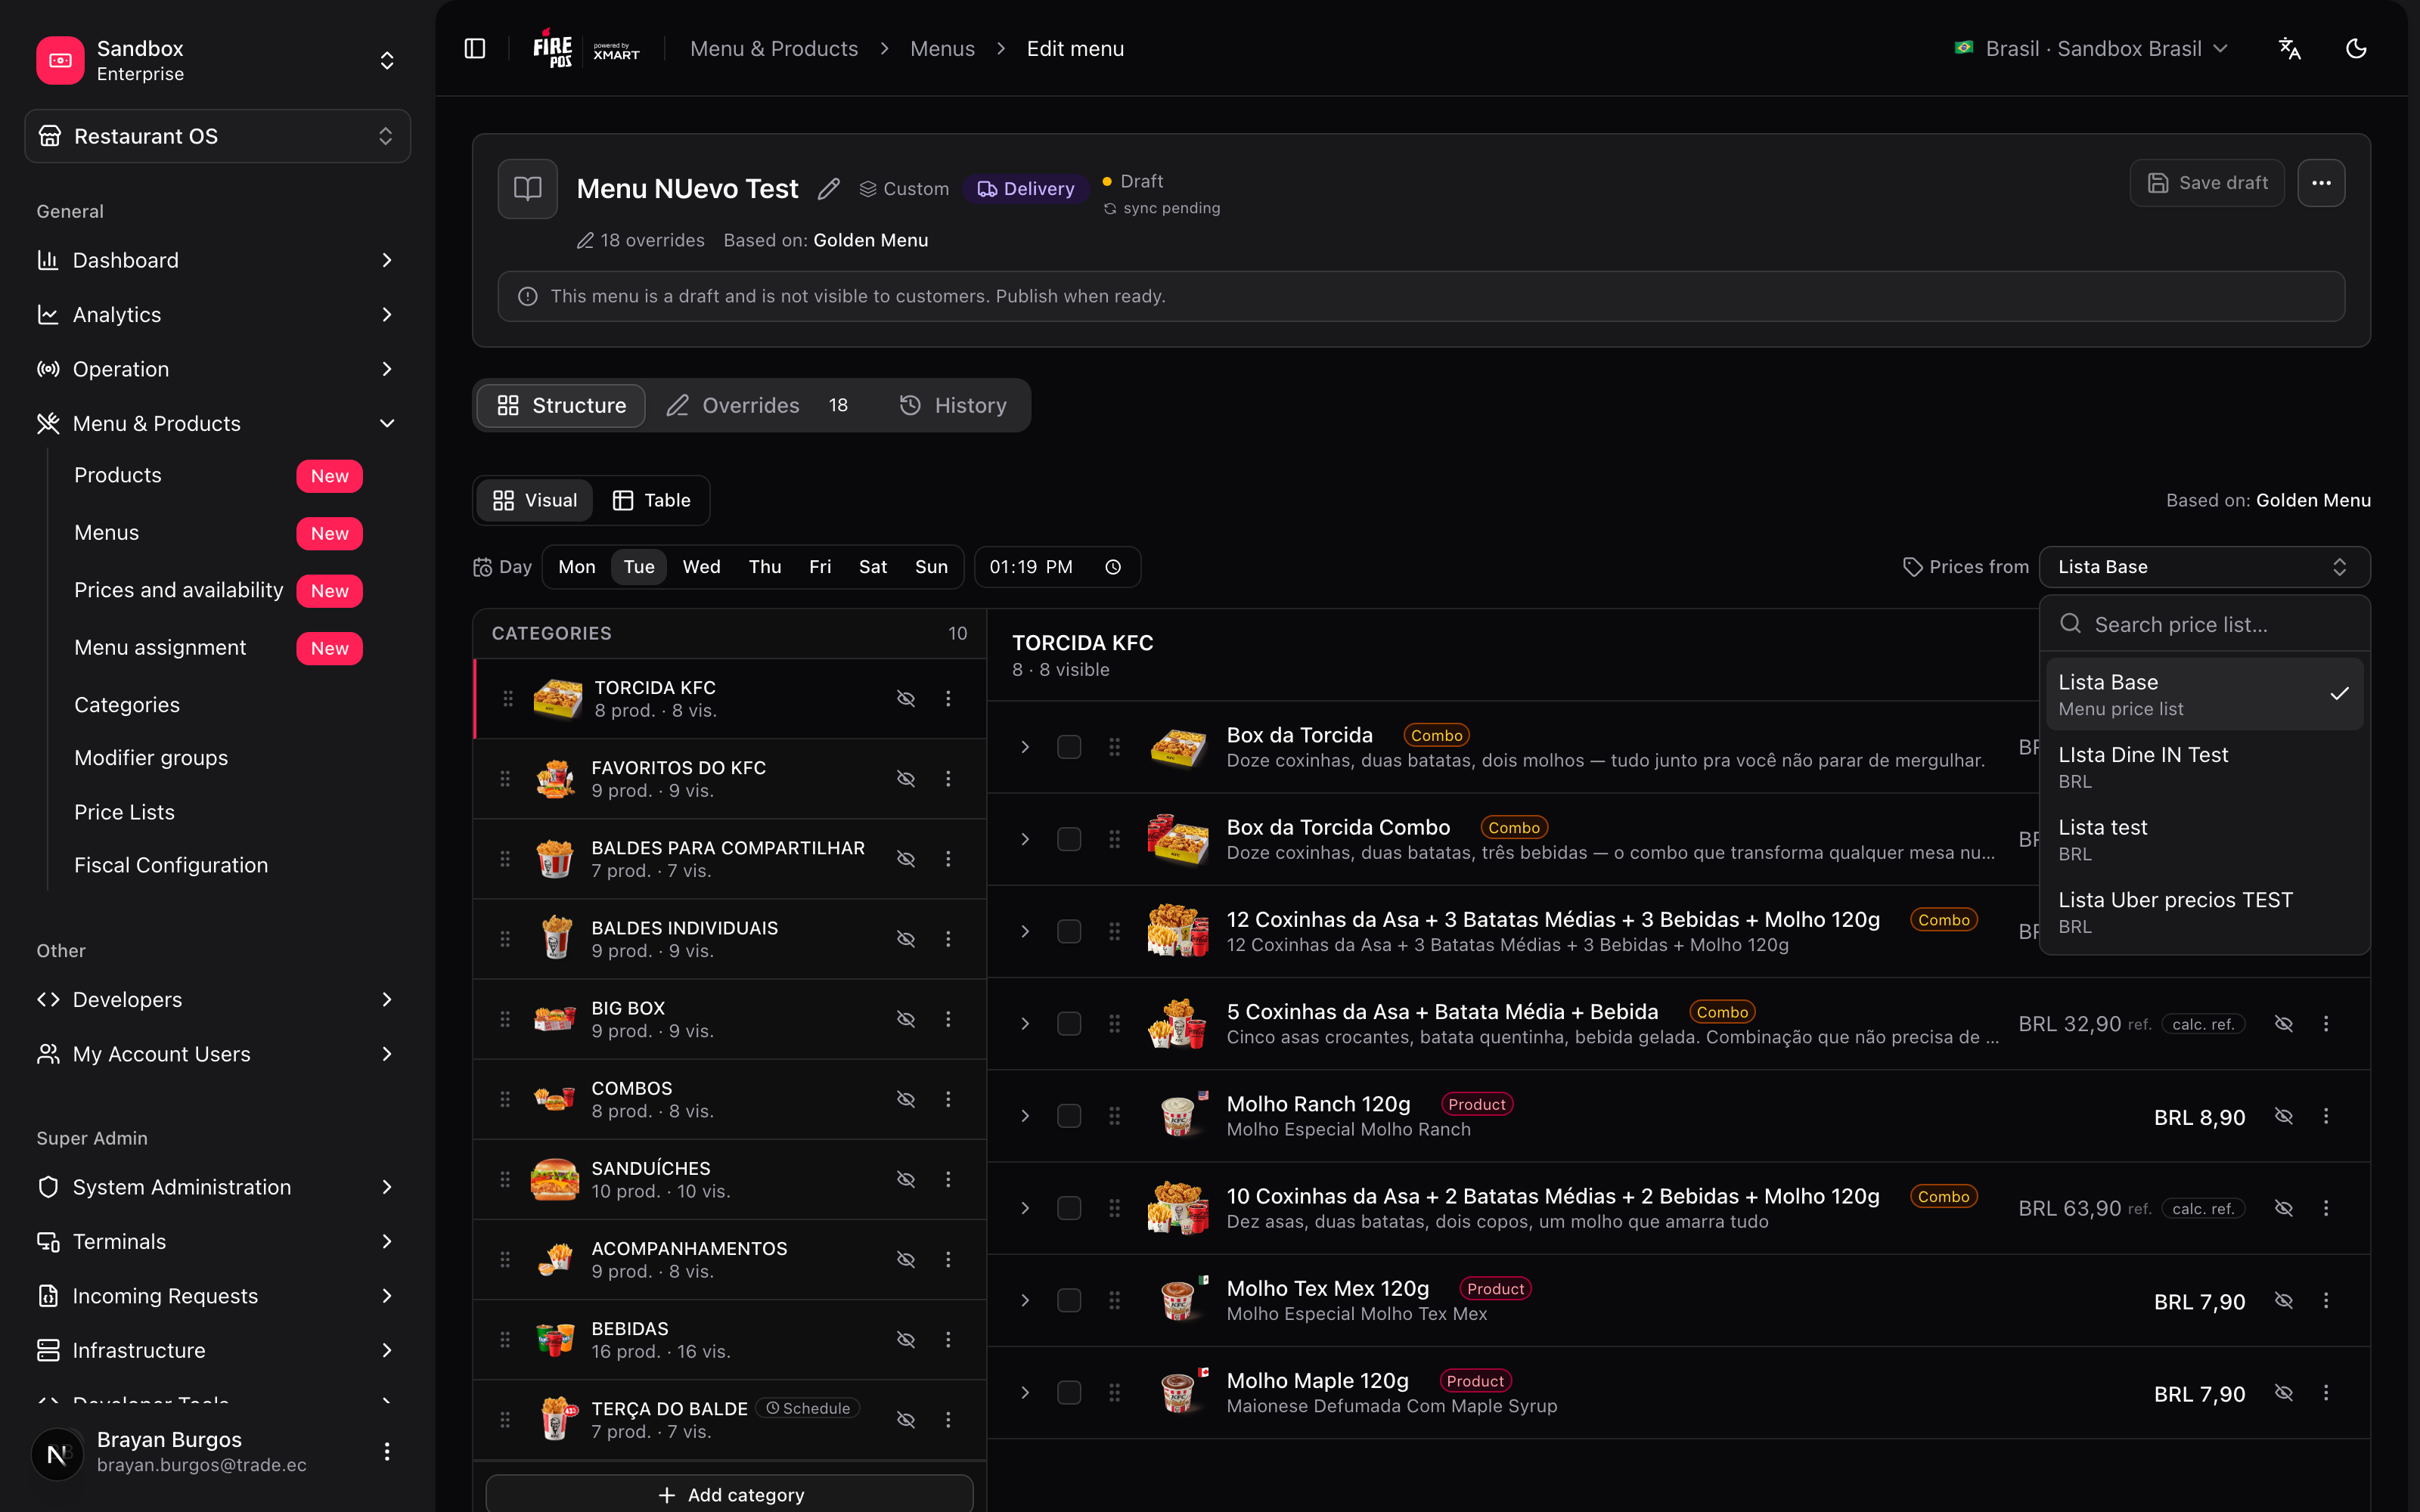Go to Menus breadcrumb link
The width and height of the screenshot is (2420, 1512).
point(942,49)
